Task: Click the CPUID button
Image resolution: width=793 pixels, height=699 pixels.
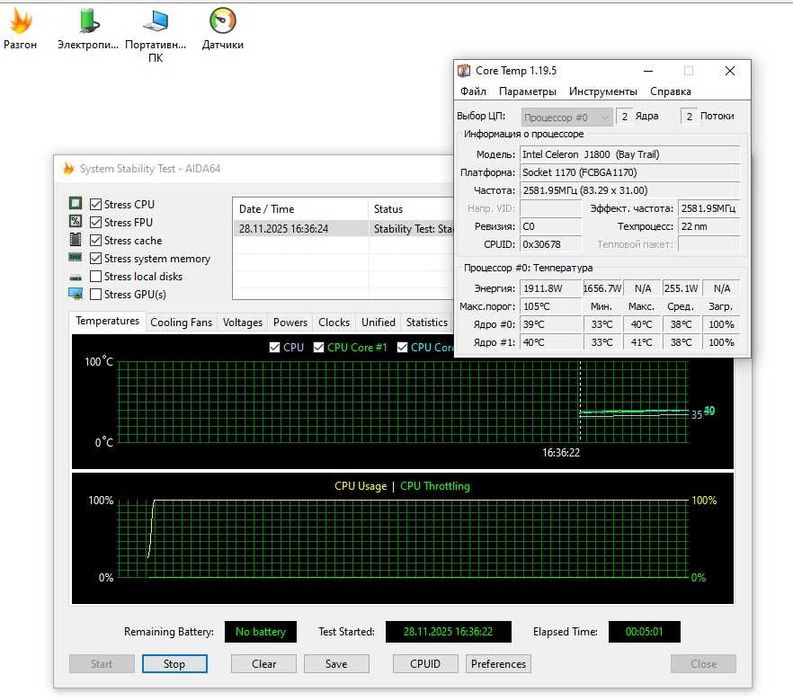Action: coord(425,664)
